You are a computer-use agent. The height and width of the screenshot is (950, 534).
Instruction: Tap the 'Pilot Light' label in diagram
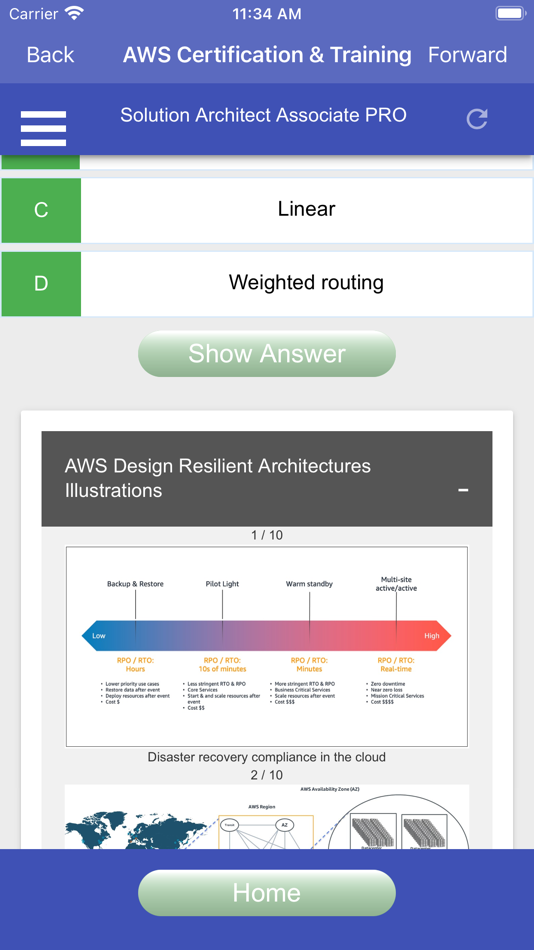(222, 584)
